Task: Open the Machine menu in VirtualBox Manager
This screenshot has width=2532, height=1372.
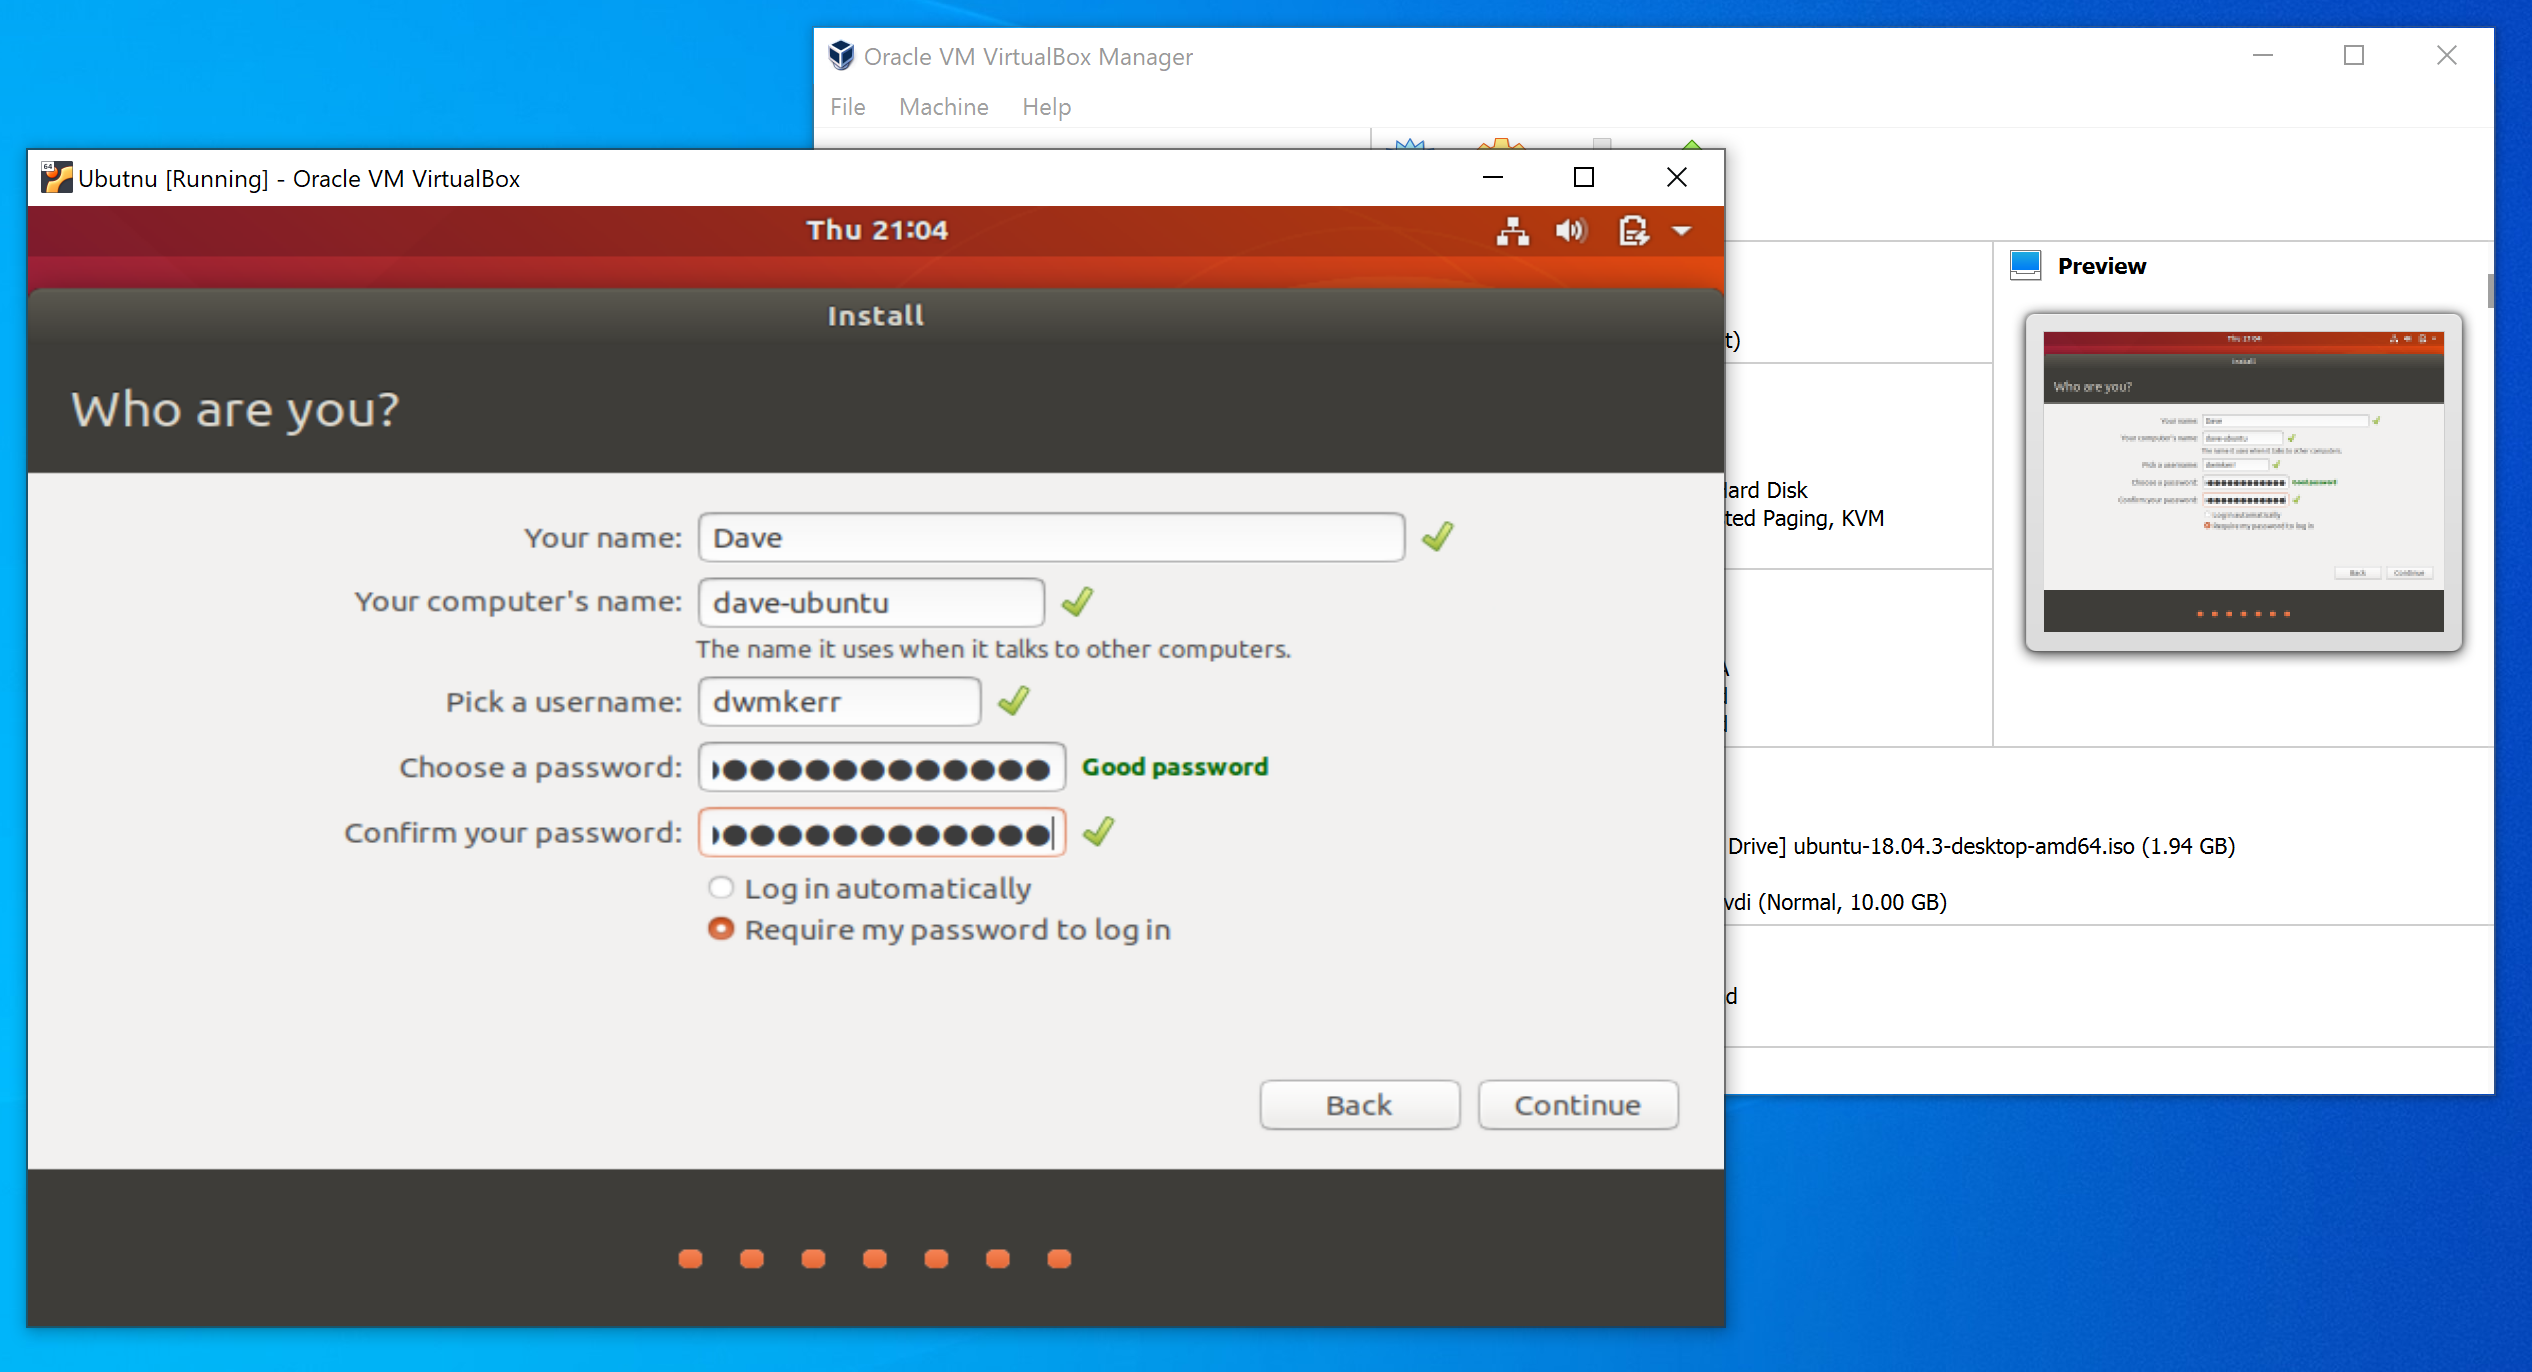Action: (943, 107)
